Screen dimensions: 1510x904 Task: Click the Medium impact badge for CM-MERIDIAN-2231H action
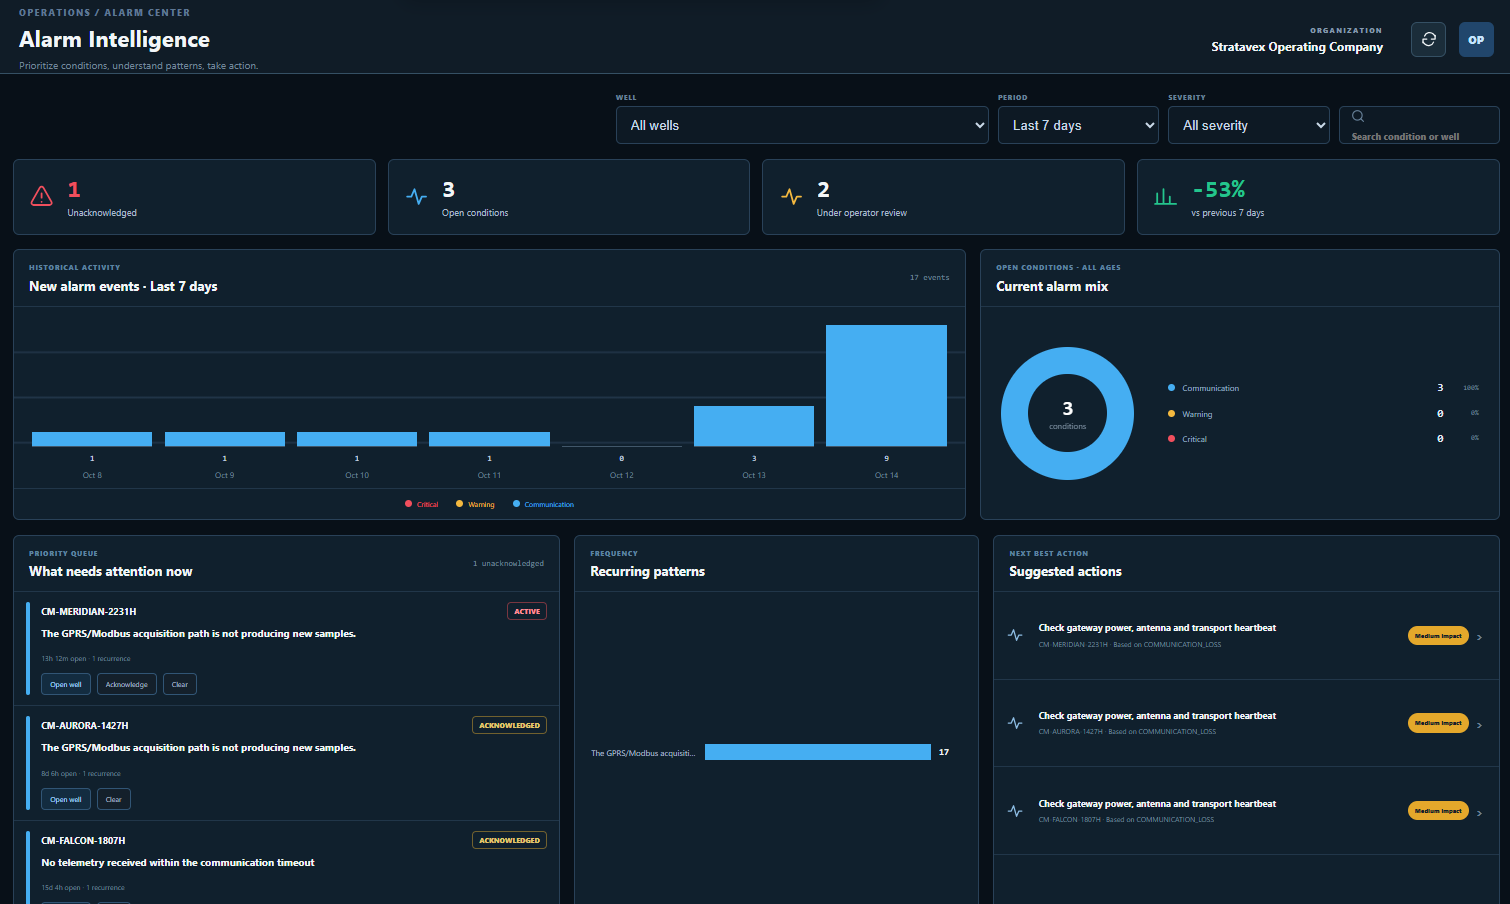click(1438, 636)
